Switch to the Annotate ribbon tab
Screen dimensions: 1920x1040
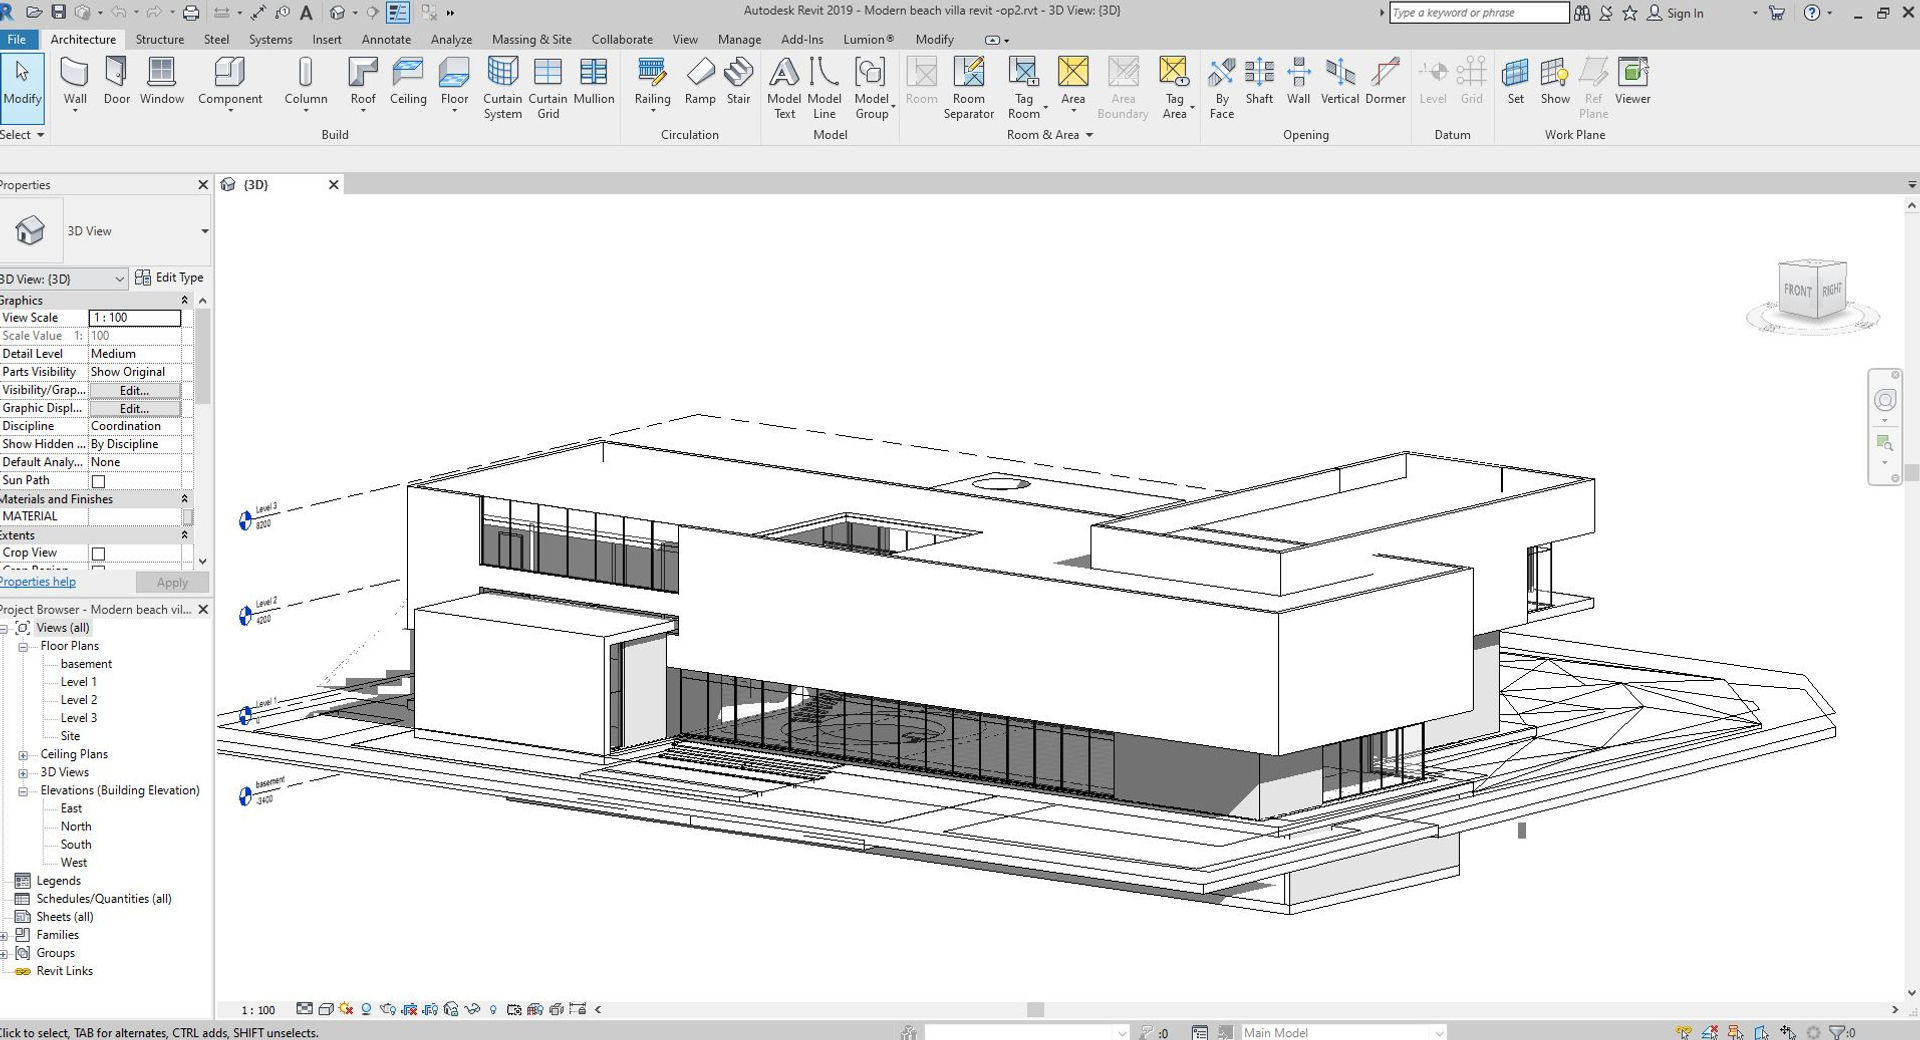[x=386, y=39]
